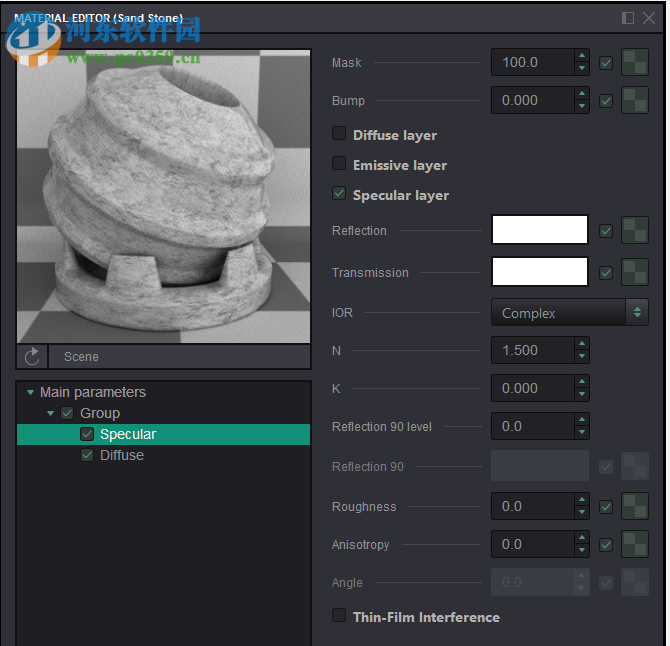This screenshot has height=646, width=670.
Task: Decrease the Bump value with the down arrow
Action: click(x=582, y=106)
